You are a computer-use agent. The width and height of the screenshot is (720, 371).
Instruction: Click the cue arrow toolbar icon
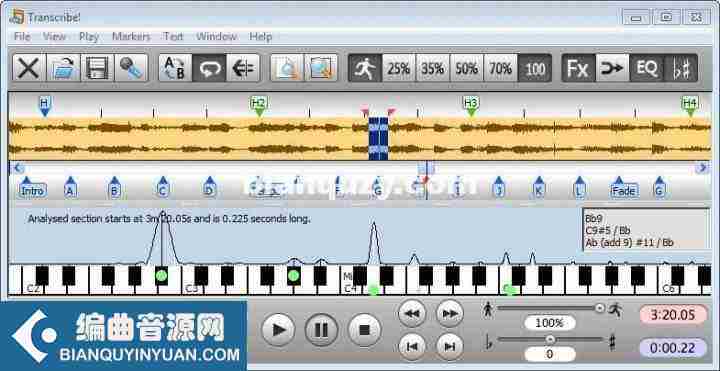tap(243, 68)
